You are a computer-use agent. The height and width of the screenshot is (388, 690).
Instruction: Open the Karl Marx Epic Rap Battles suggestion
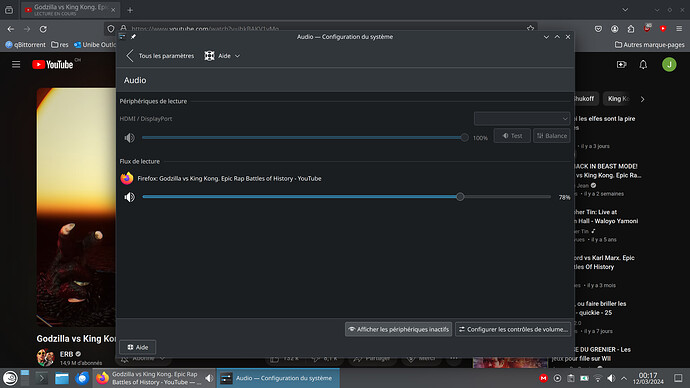click(604, 262)
